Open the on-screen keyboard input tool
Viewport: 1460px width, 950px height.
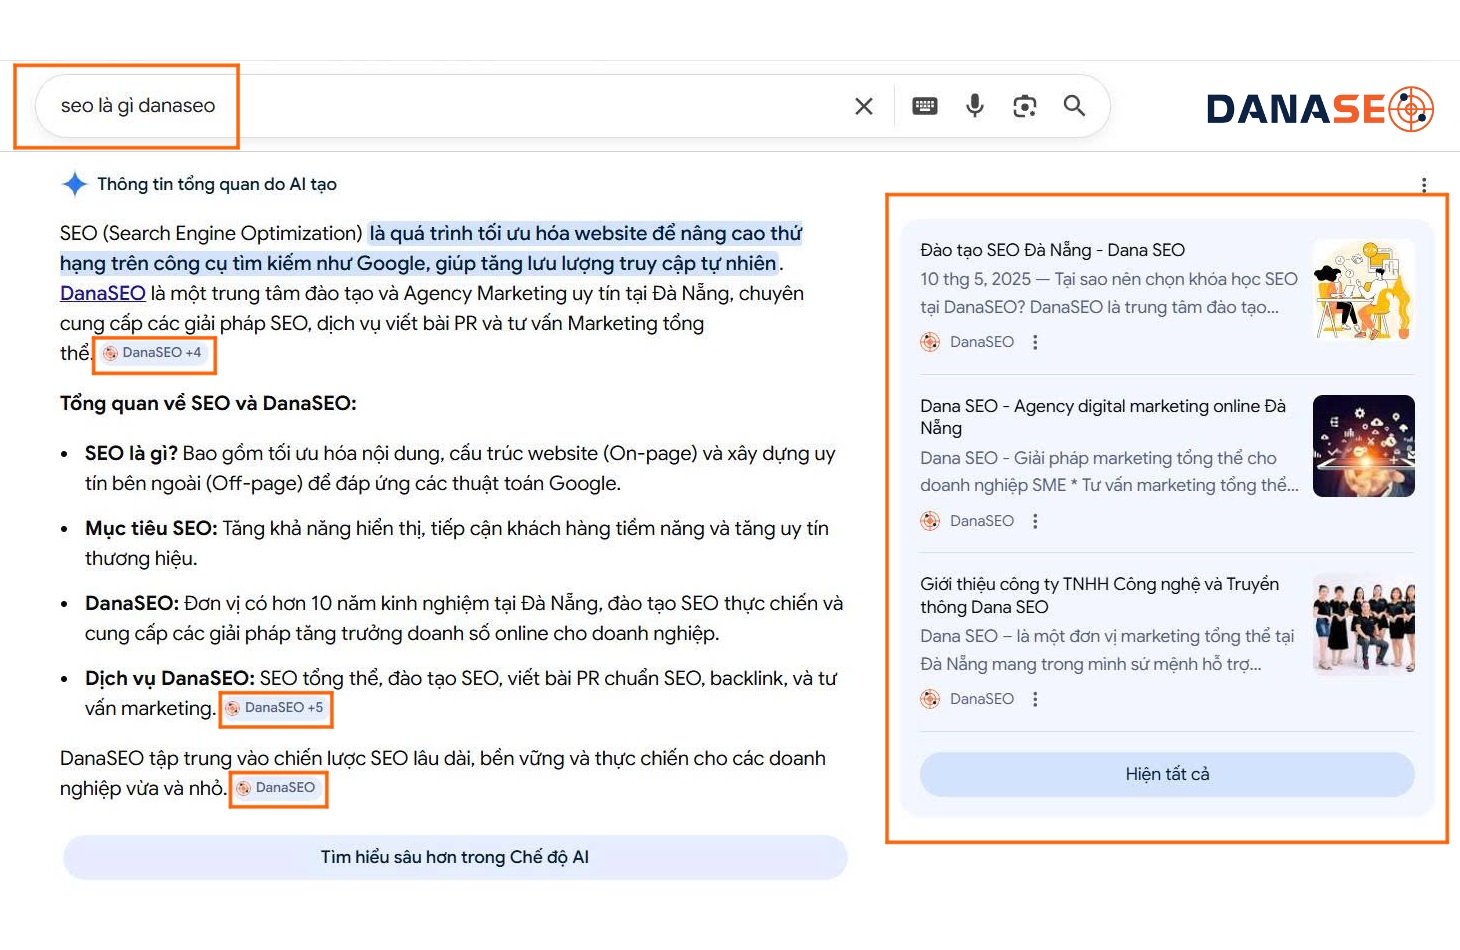[x=925, y=106]
